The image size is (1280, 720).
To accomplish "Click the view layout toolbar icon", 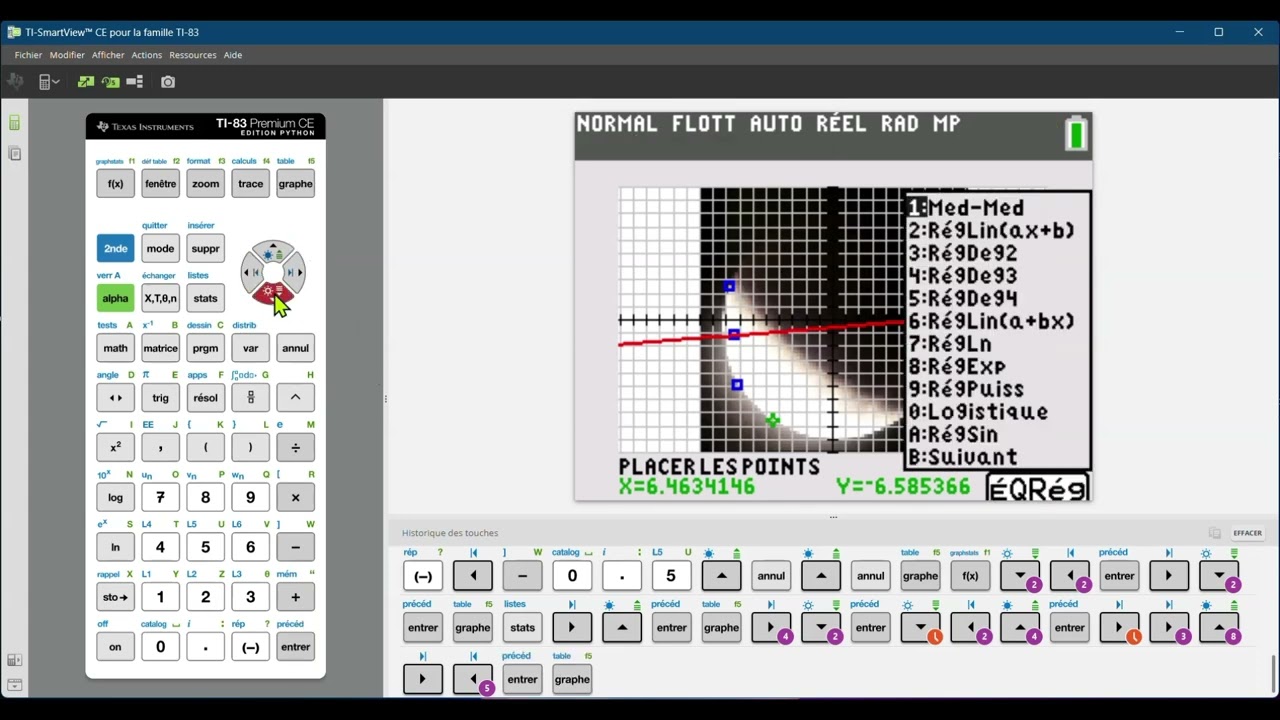I will pyautogui.click(x=135, y=82).
